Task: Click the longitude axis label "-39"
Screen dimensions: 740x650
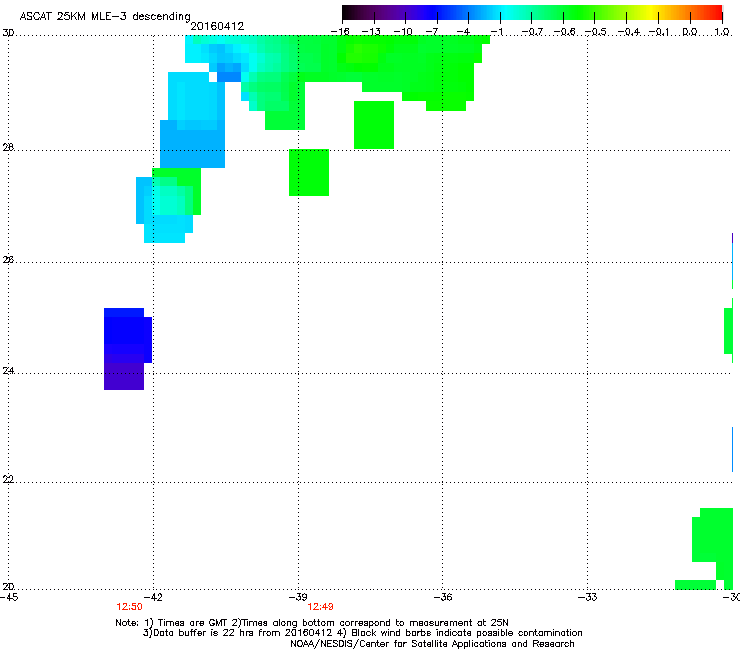Action: click(297, 597)
